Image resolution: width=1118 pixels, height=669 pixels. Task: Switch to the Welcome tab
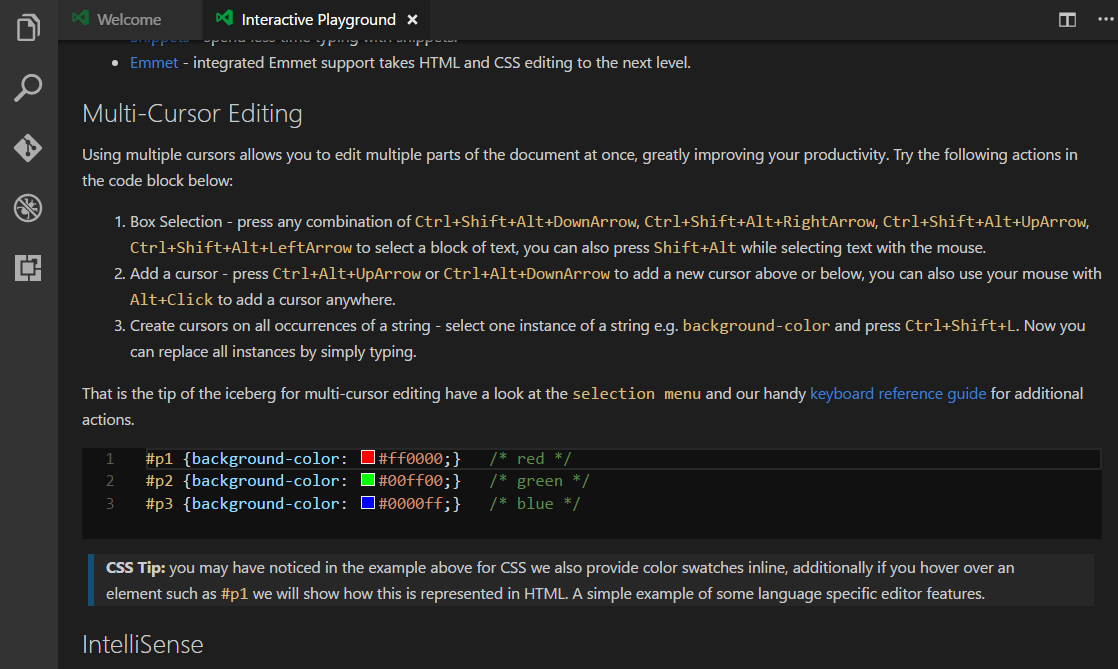coord(129,19)
